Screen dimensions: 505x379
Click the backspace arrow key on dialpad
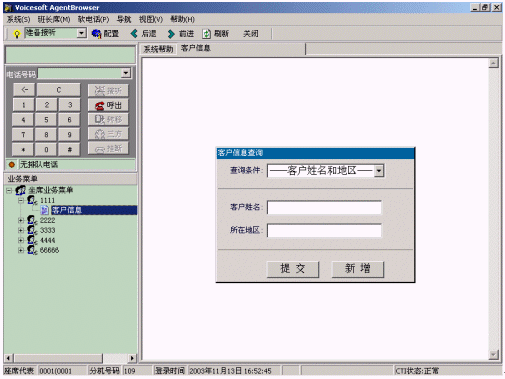click(x=24, y=90)
